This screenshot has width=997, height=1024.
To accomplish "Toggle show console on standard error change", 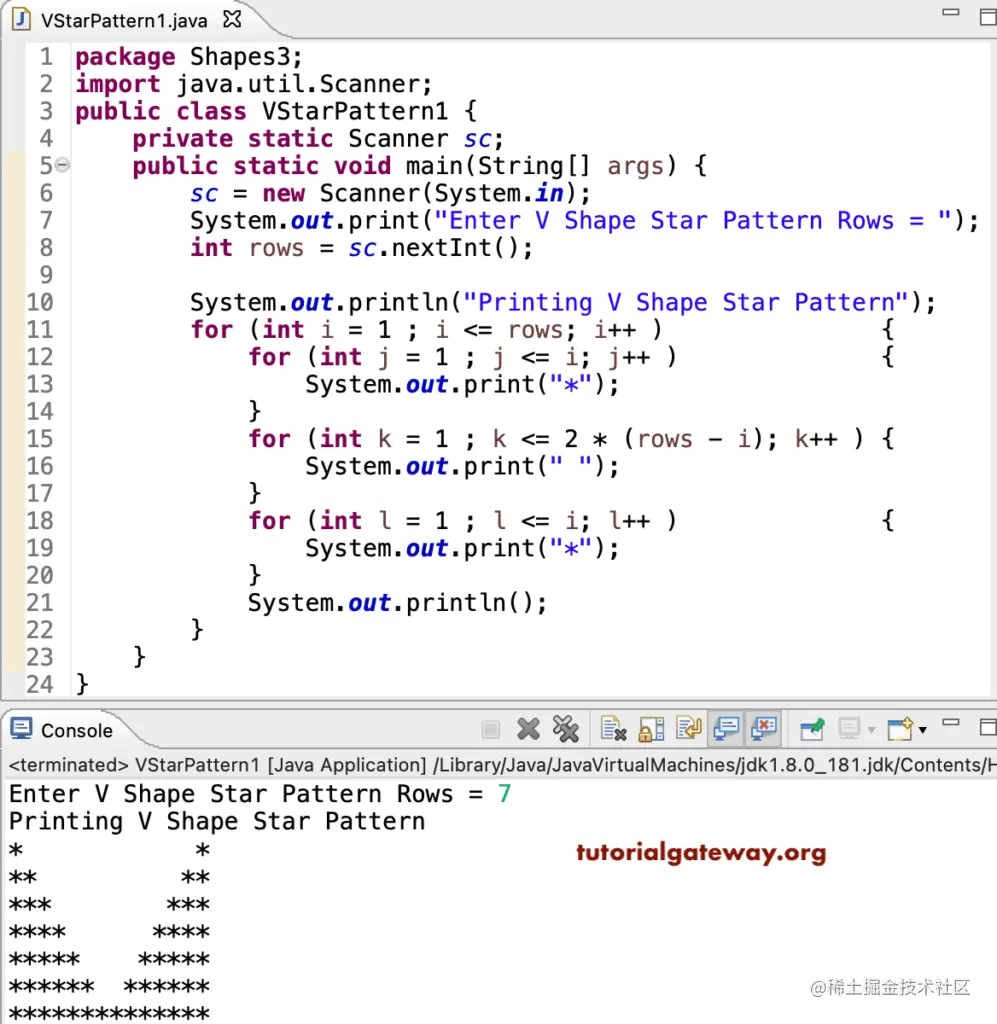I will tap(763, 728).
